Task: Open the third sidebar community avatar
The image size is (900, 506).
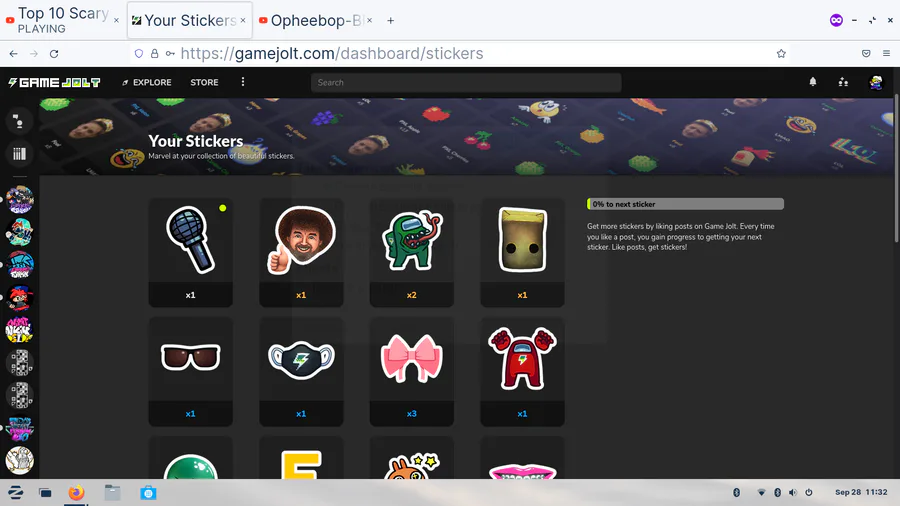Action: (x=20, y=265)
